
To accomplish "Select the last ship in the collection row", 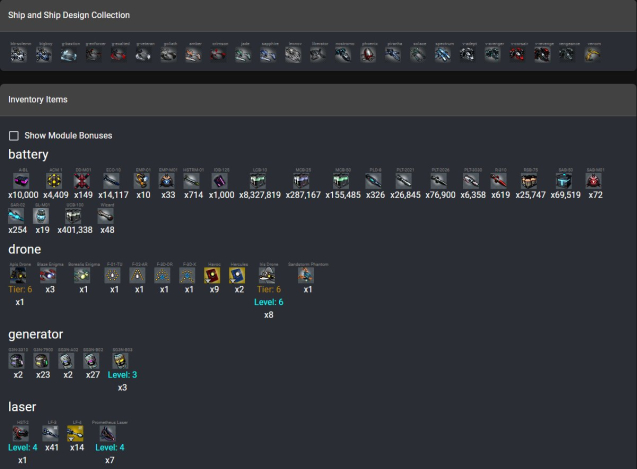I will pyautogui.click(x=594, y=55).
